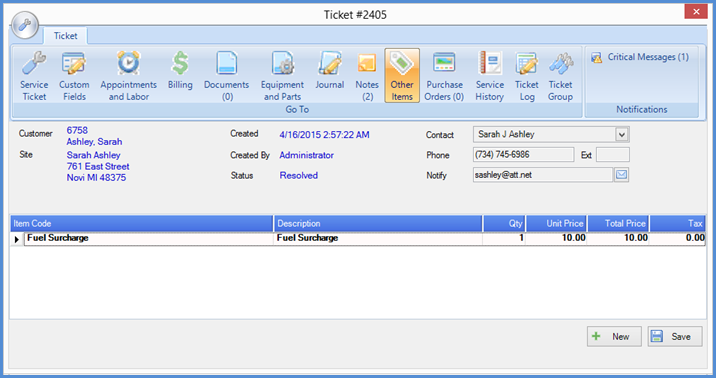Viewport: 716px width, 378px height.
Task: Click the Total Price cell 10.00
Action: tap(618, 238)
